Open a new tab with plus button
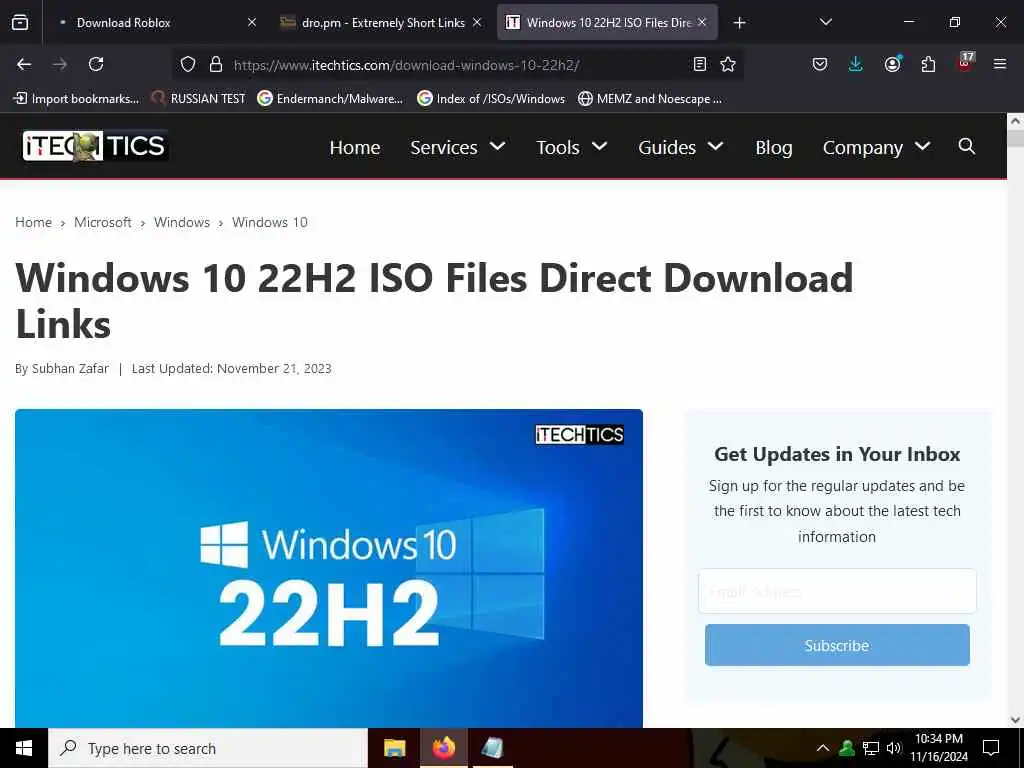This screenshot has width=1024, height=768. (x=739, y=23)
